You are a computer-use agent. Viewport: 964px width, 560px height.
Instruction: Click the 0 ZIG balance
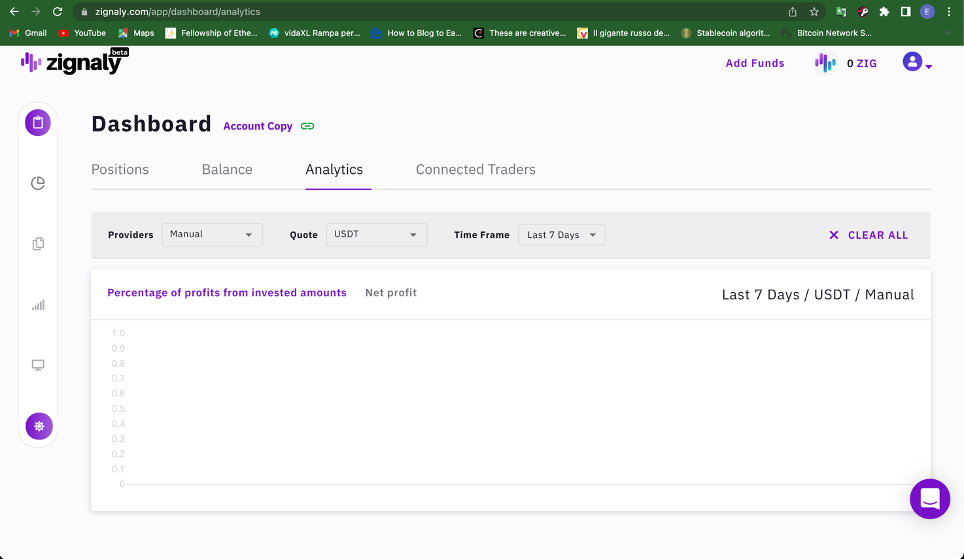[x=861, y=63]
